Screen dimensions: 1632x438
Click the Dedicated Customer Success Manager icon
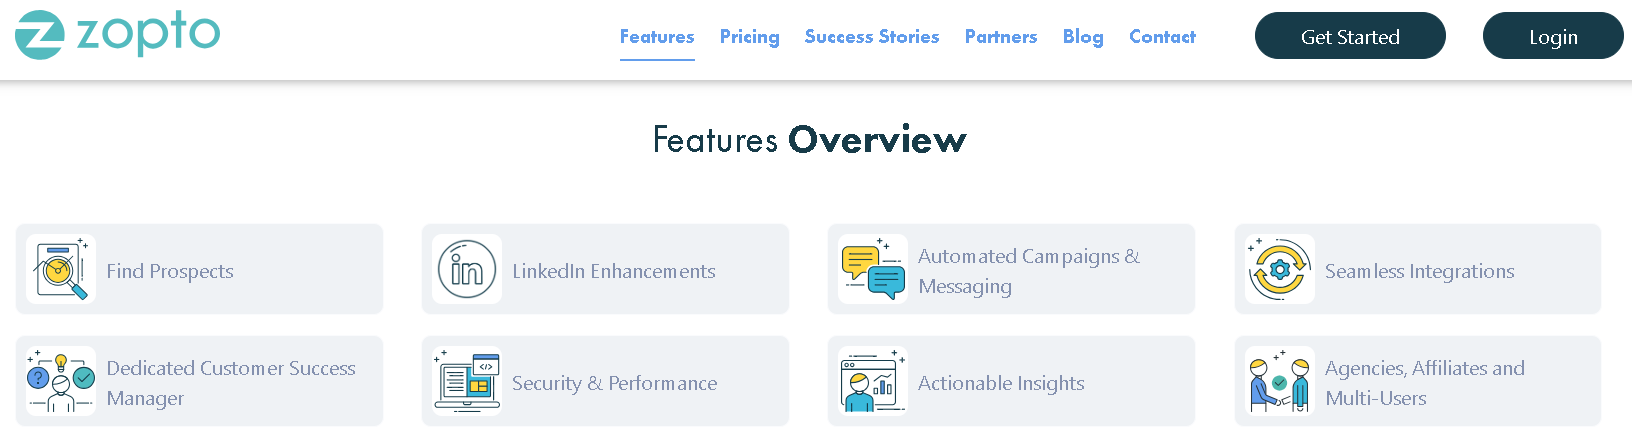tap(61, 381)
